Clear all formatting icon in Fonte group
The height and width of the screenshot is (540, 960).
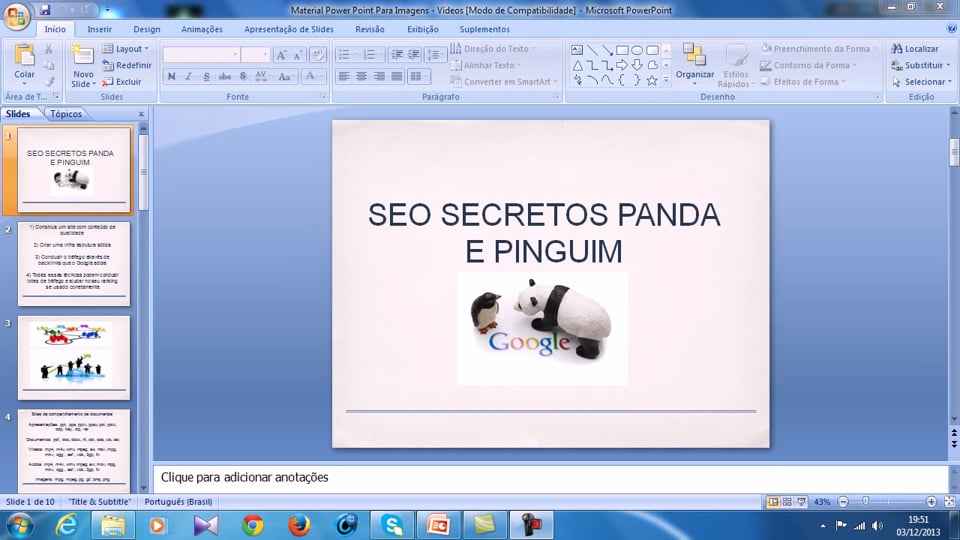[318, 55]
